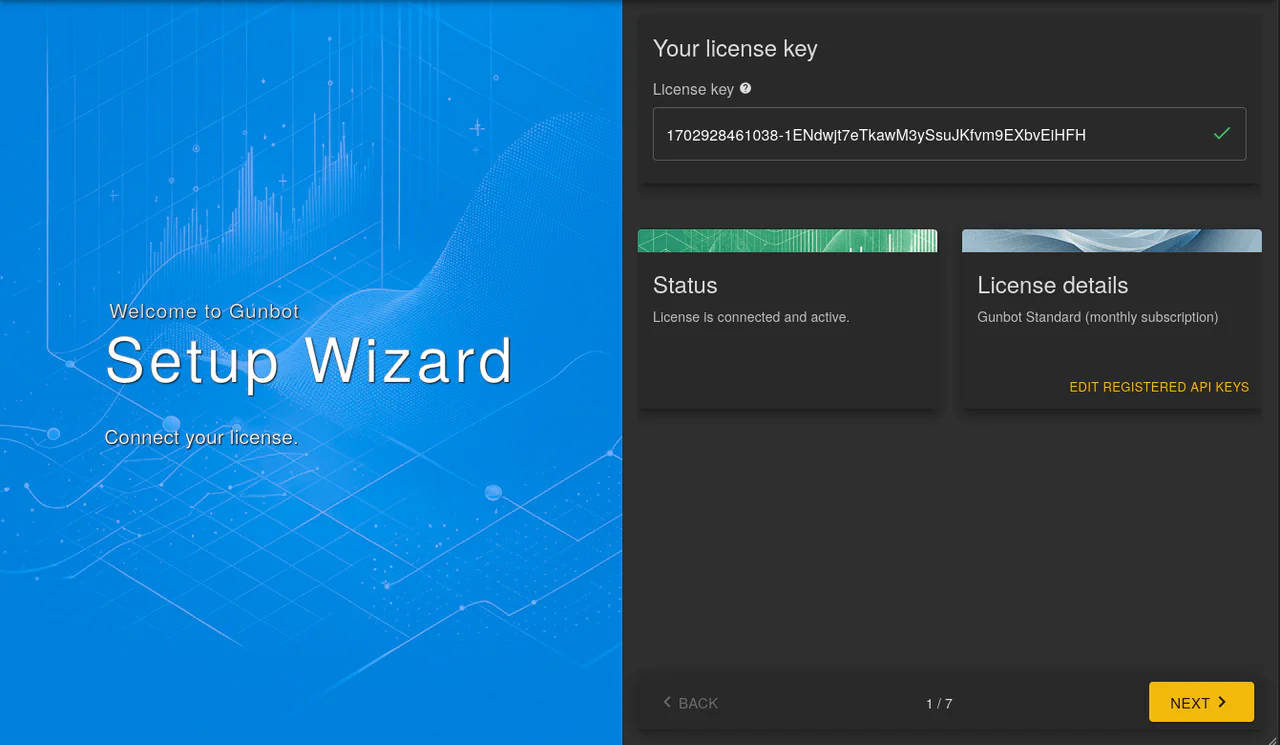Click the "Connect your license." subtitle
Viewport: 1280px width, 745px height.
[201, 438]
